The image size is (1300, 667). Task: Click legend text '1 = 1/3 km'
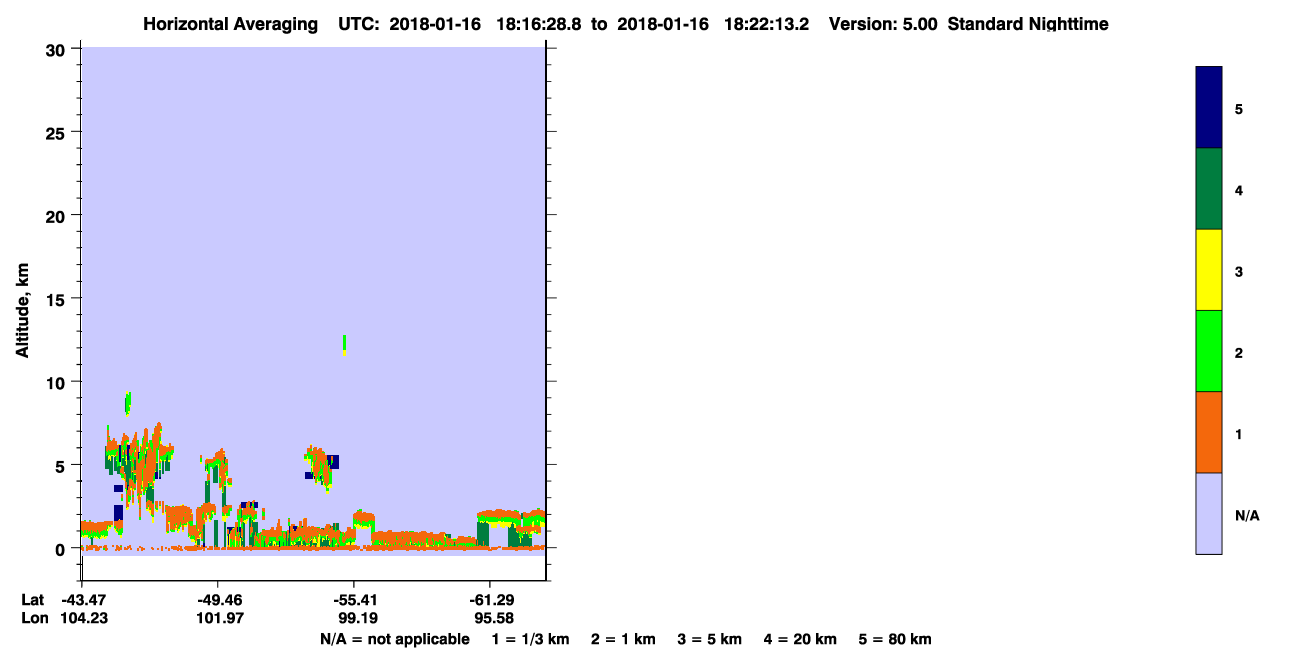coord(532,639)
